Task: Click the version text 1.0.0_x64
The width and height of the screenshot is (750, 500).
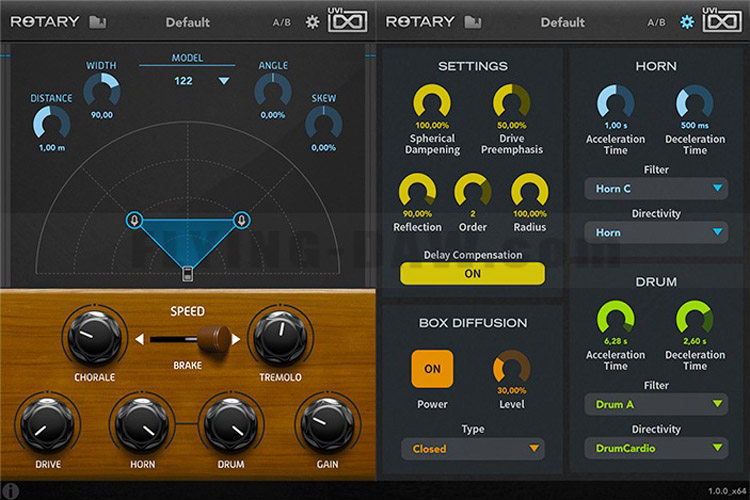Action: 727,491
